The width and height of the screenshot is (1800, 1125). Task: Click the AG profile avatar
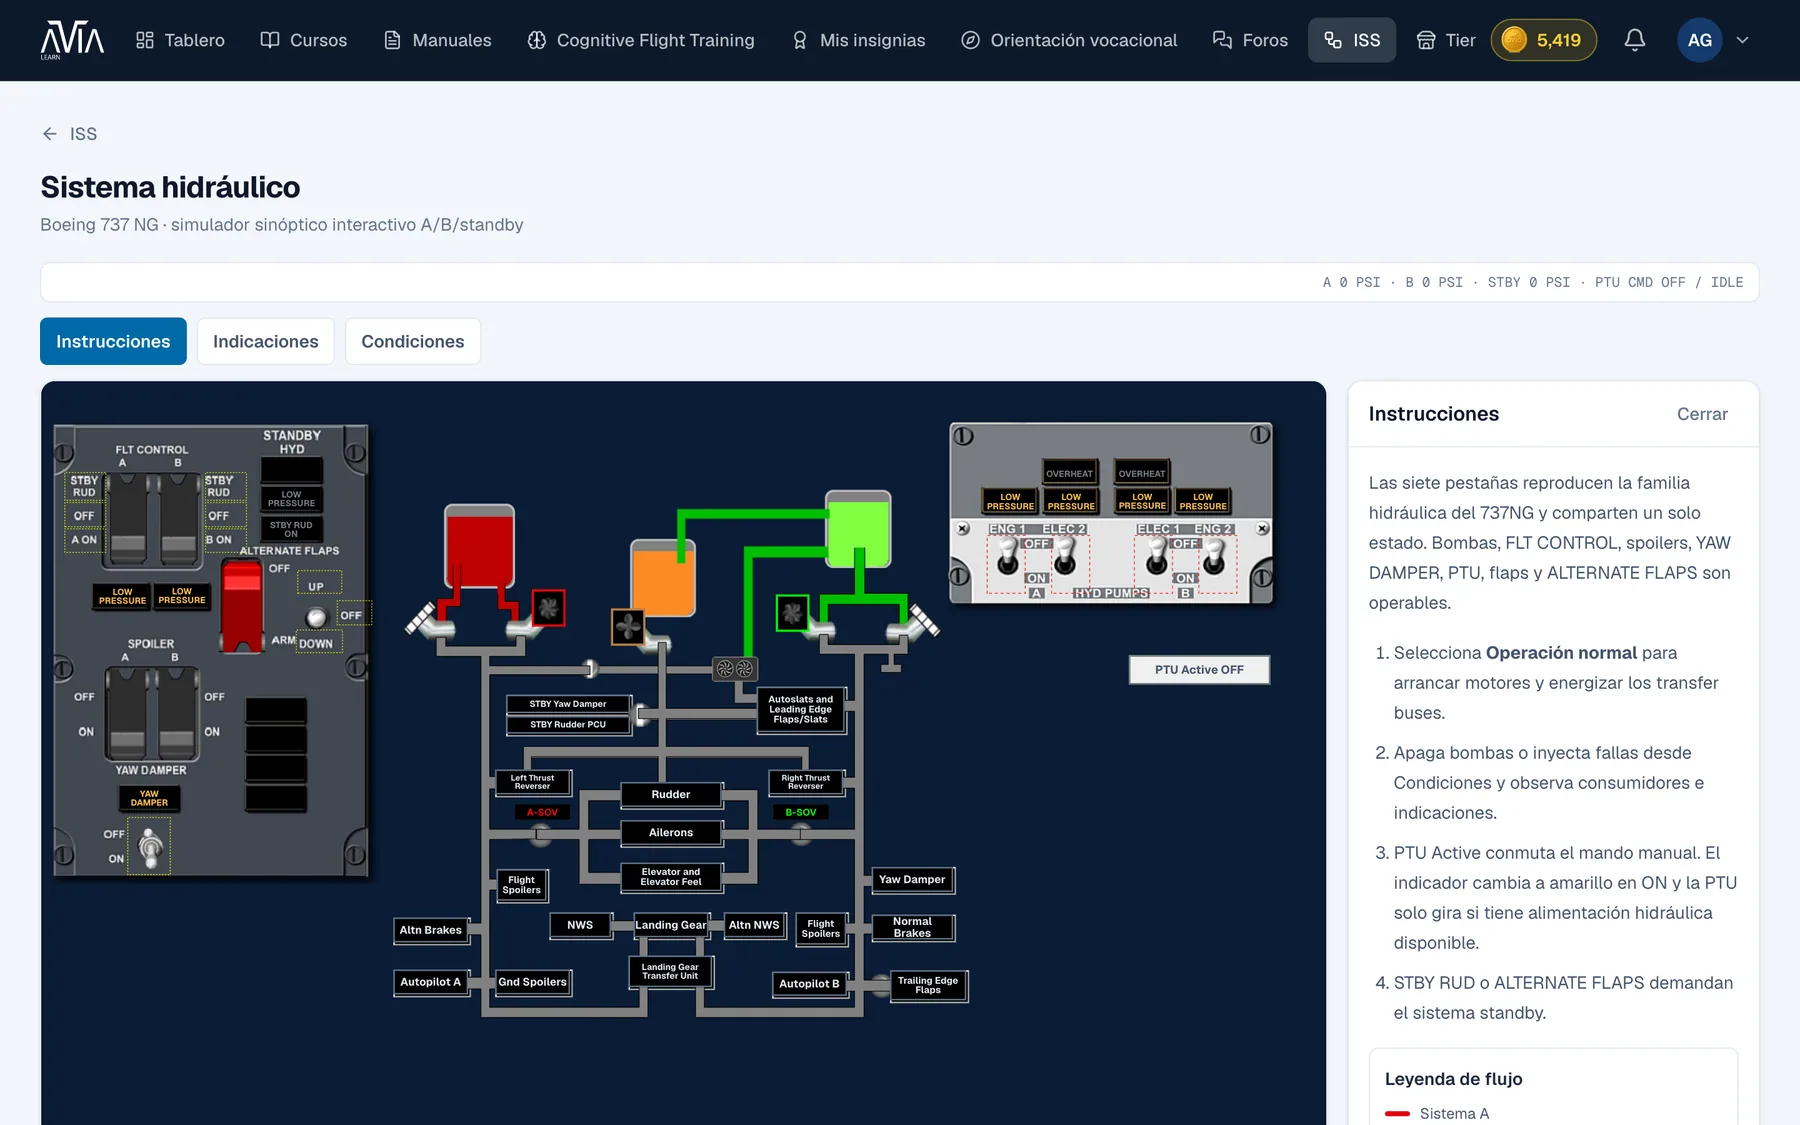[1699, 40]
